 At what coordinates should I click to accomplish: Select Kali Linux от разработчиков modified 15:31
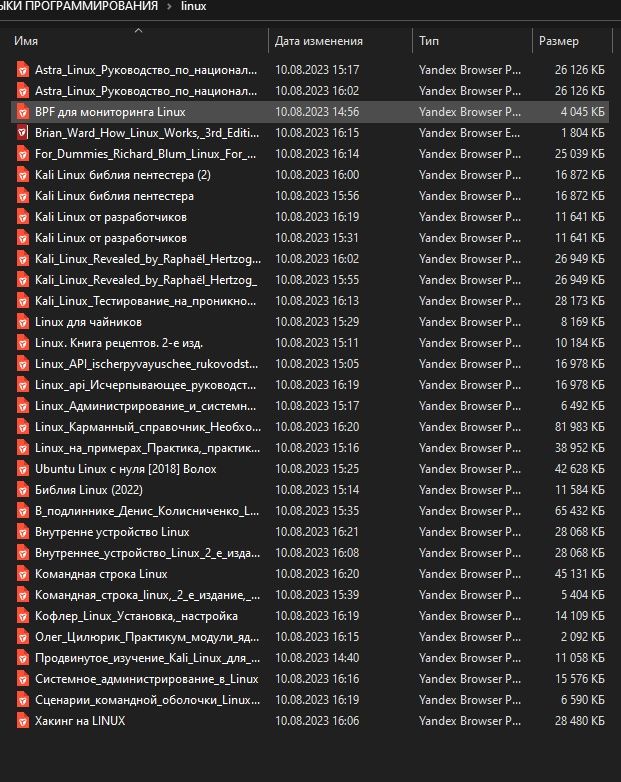(x=111, y=238)
